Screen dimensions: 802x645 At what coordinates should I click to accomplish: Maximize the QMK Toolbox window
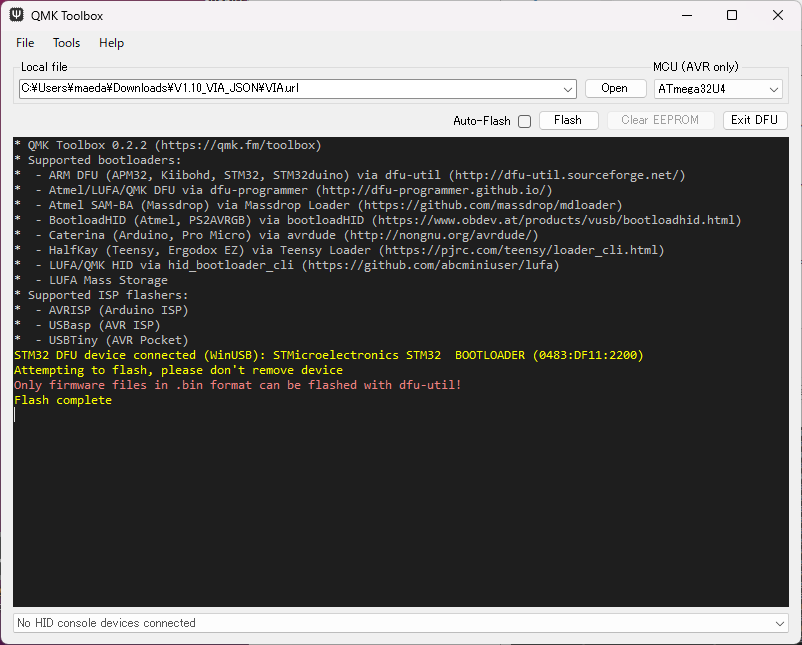(x=732, y=15)
